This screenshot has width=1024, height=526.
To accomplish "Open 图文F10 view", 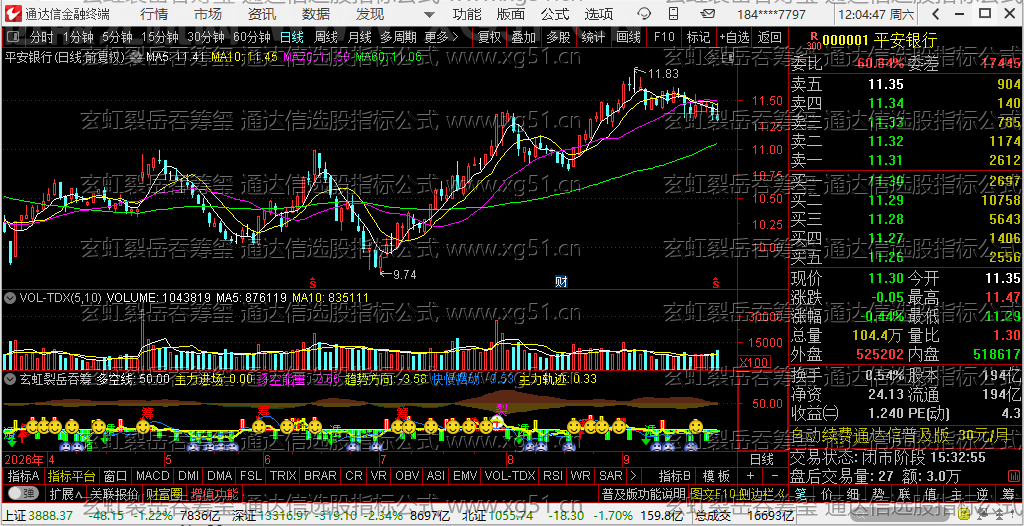I will click(x=712, y=493).
